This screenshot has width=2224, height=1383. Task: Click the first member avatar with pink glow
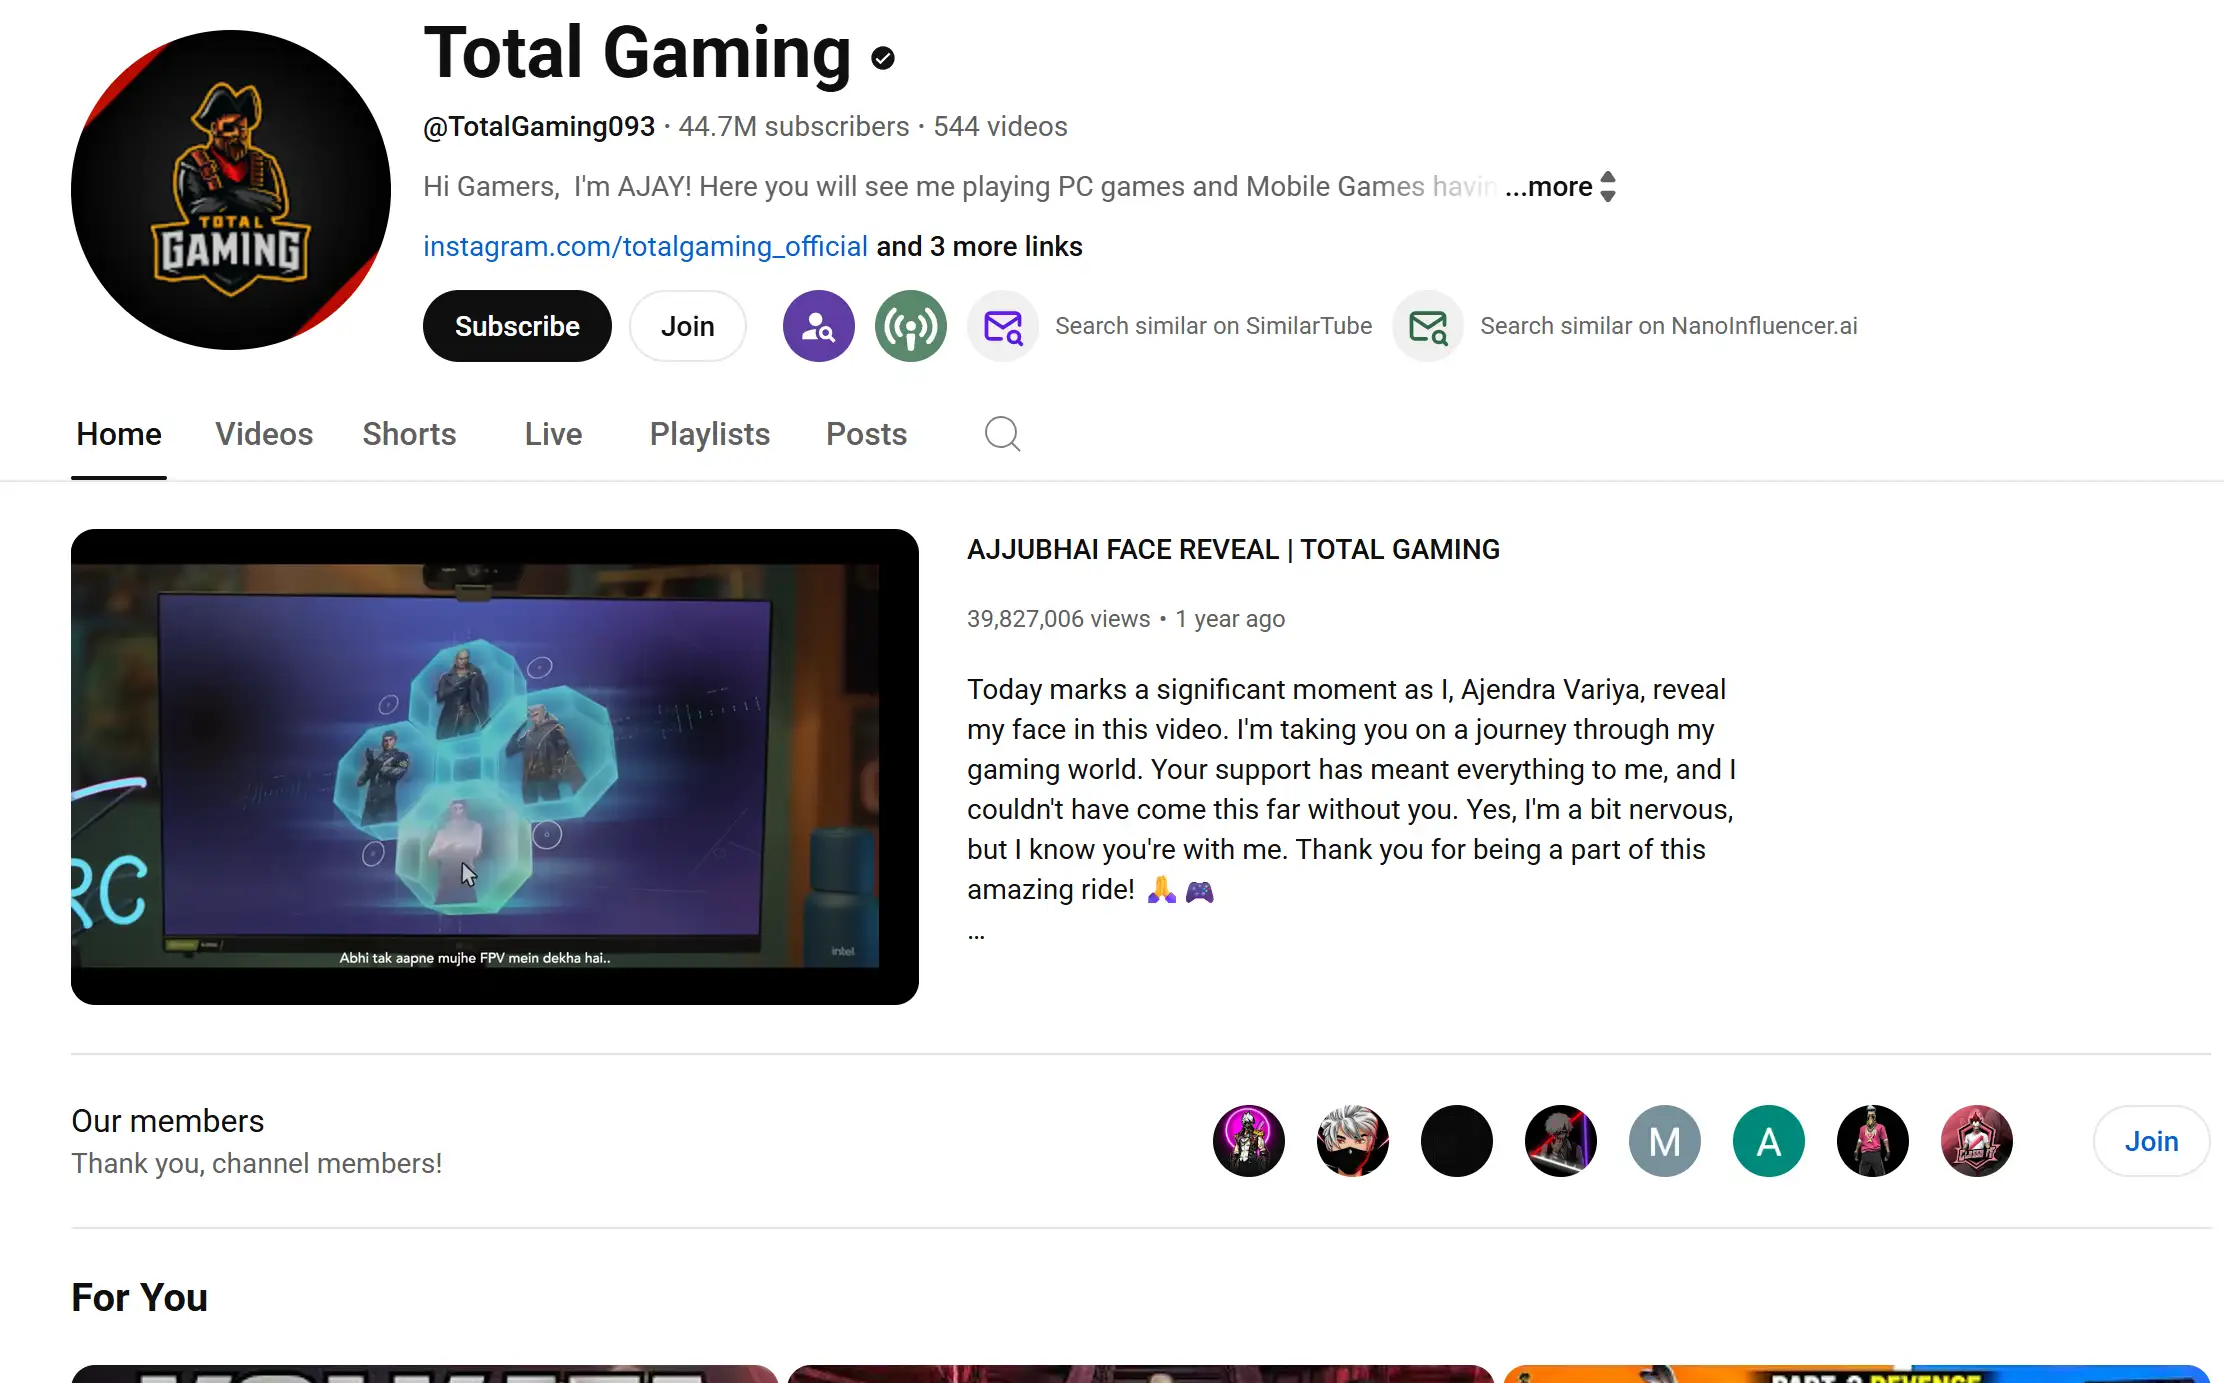(x=1249, y=1141)
